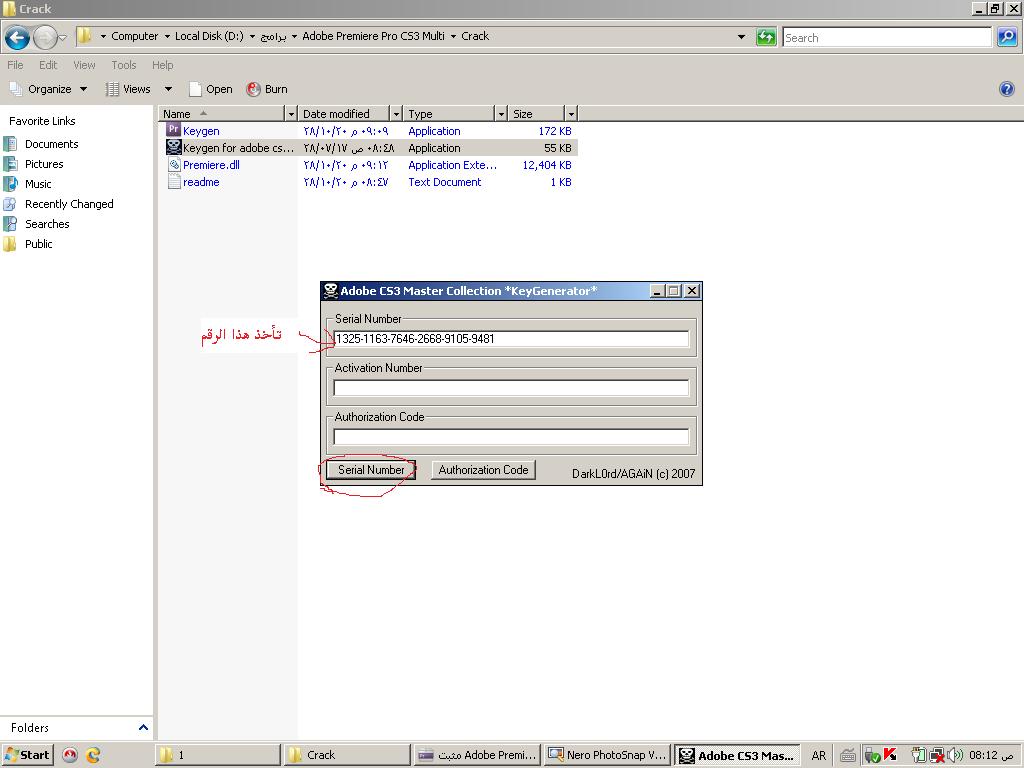Screen dimensions: 1024x768
Task: Click the Back navigation arrow
Action: point(17,38)
